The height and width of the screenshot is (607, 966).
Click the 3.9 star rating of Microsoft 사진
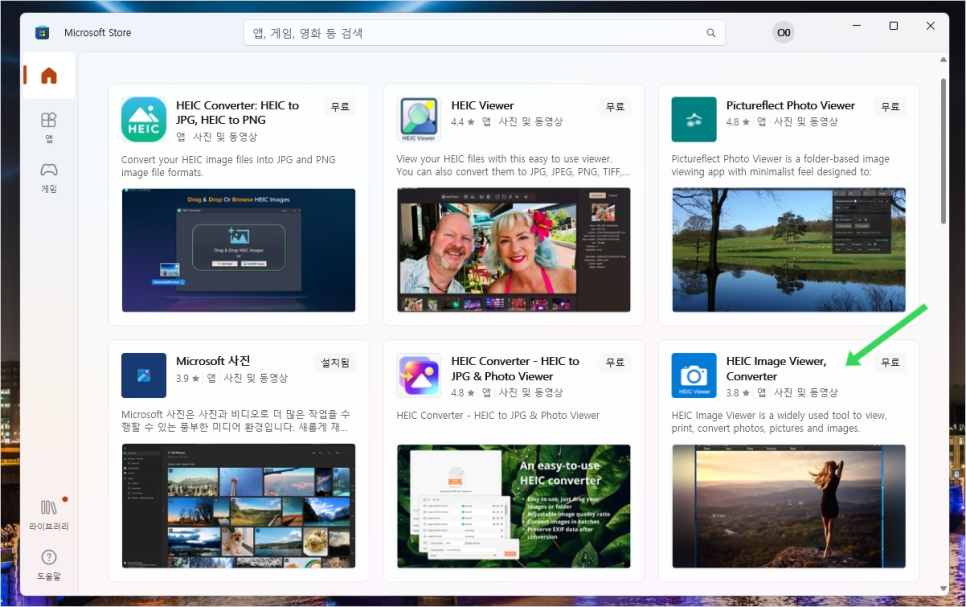coord(188,378)
